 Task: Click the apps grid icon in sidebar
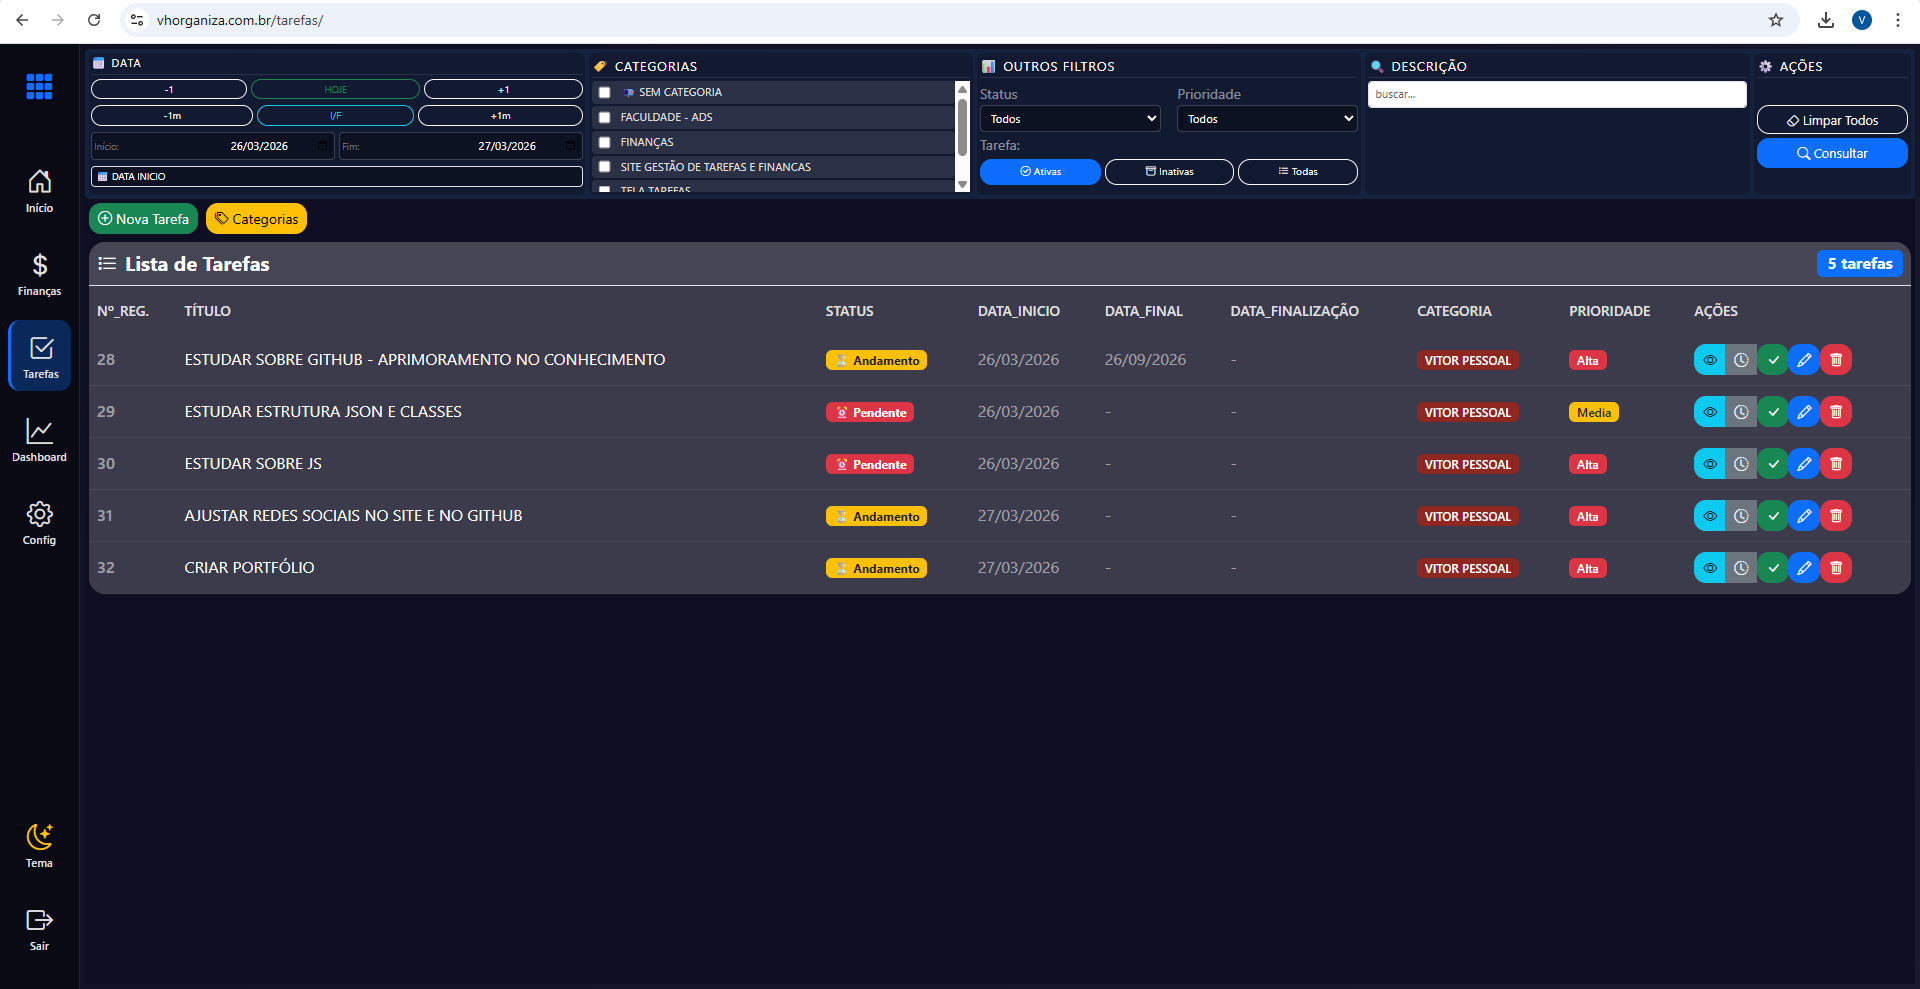39,87
